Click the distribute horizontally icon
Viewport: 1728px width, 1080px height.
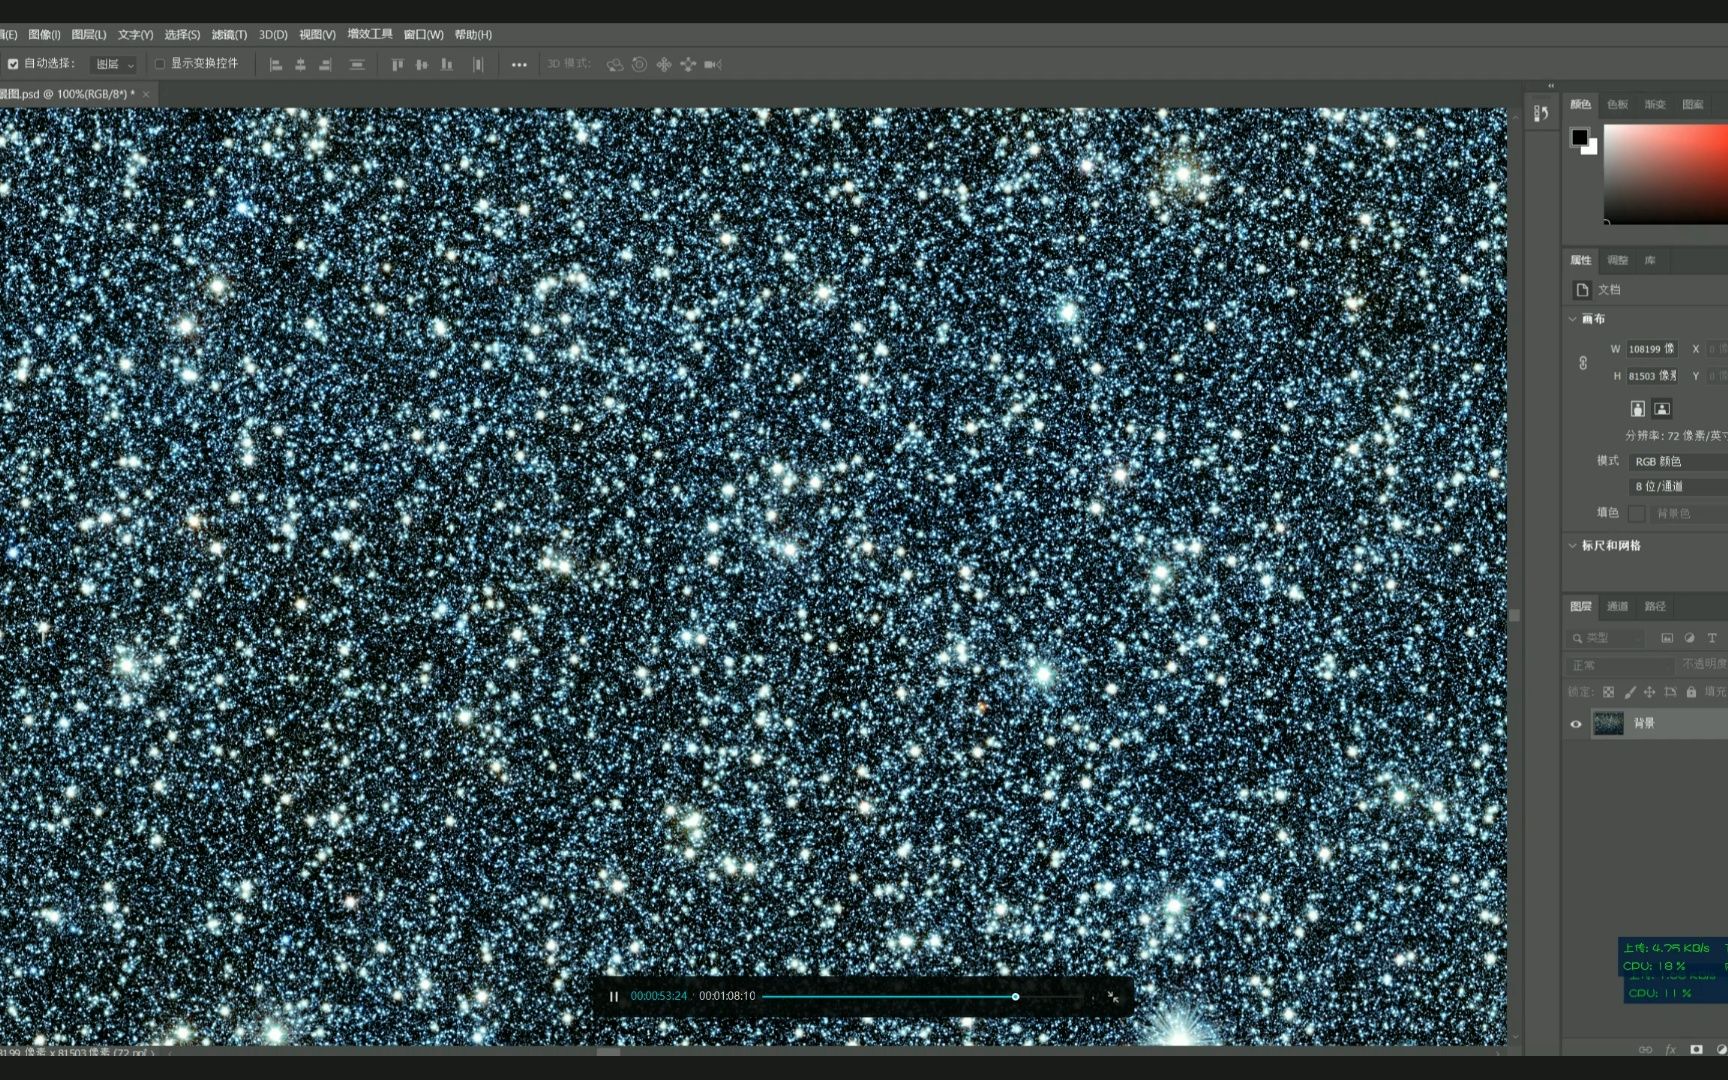(x=478, y=64)
